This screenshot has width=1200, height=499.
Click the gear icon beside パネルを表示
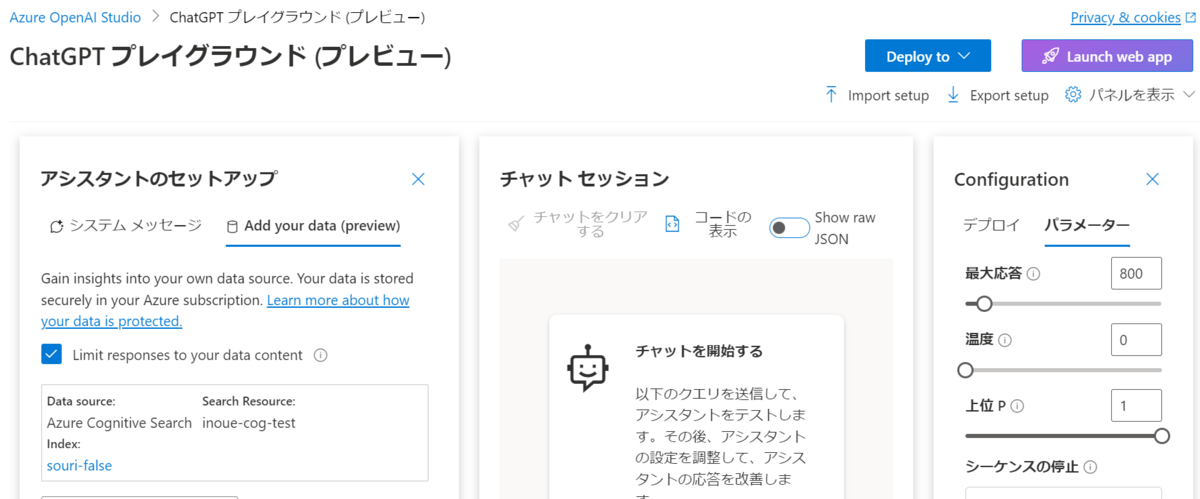[1073, 95]
